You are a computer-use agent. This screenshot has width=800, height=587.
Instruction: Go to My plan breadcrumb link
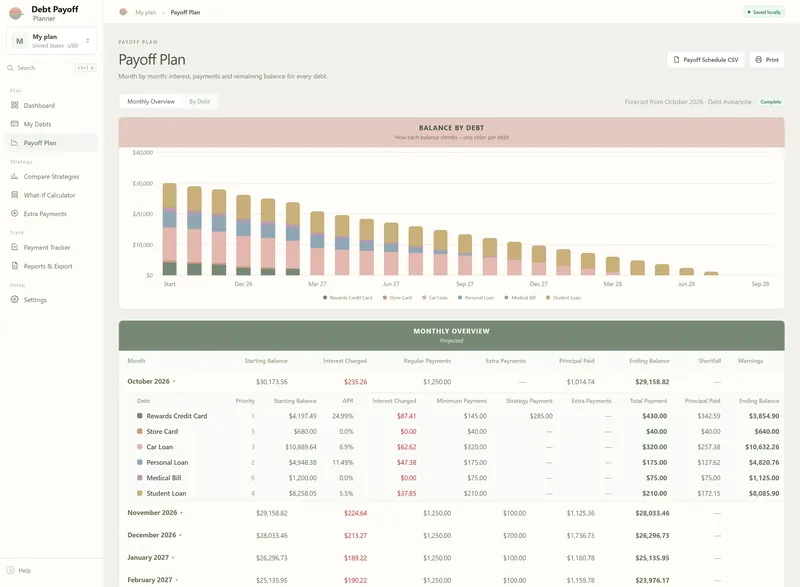pyautogui.click(x=145, y=12)
